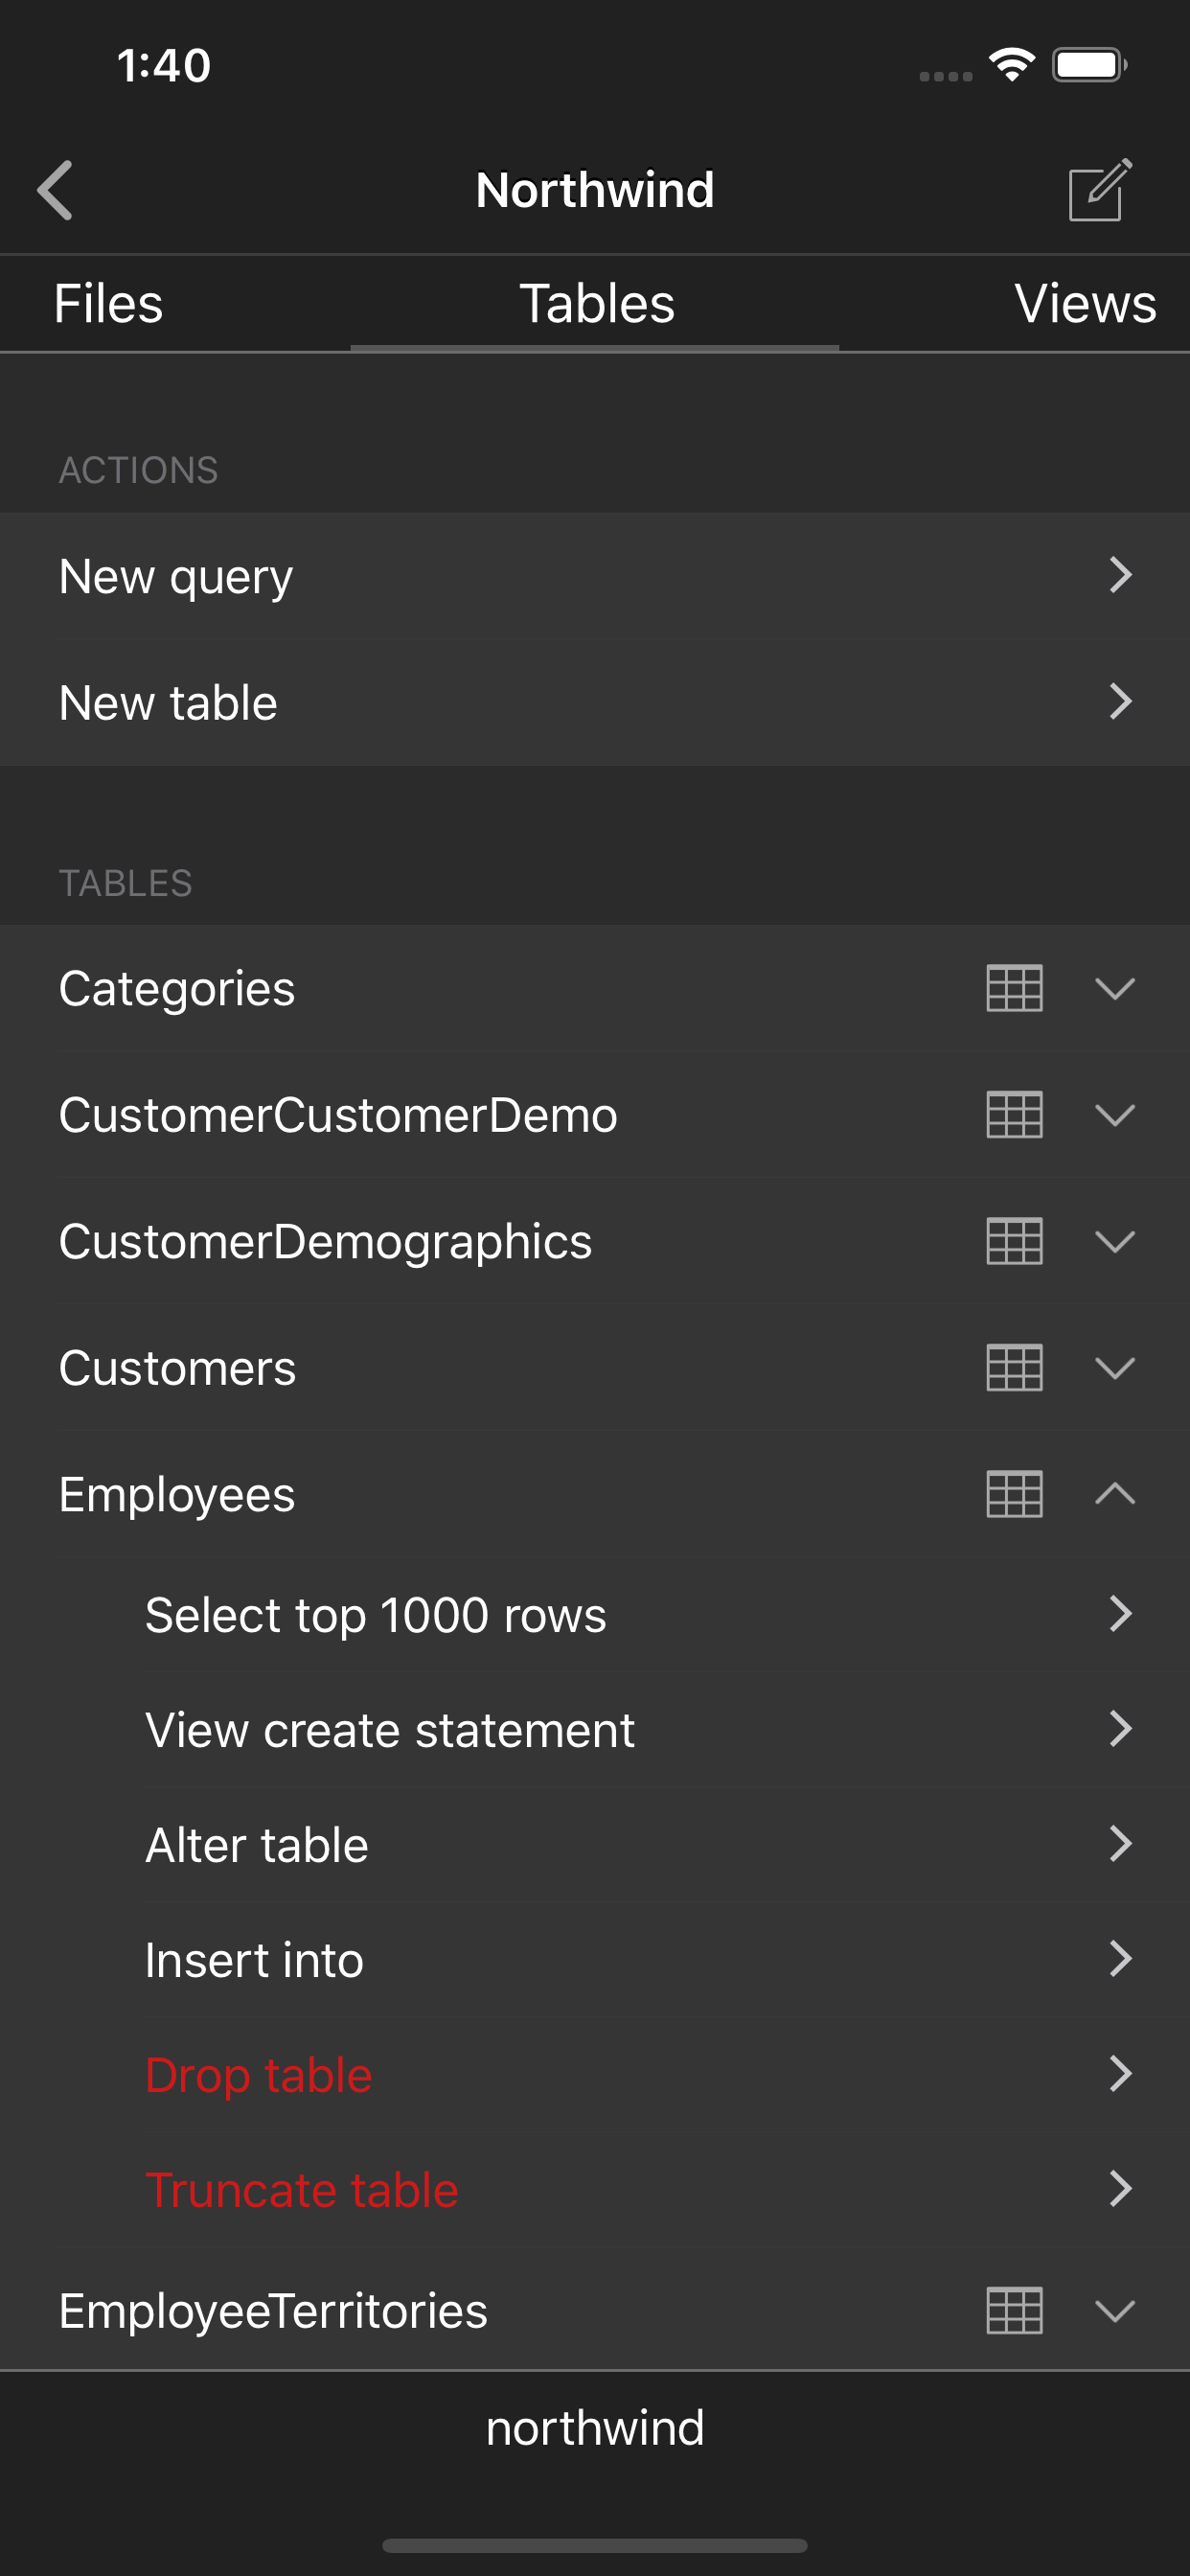Viewport: 1190px width, 2576px height.
Task: Open the Customers table grid icon
Action: (x=1014, y=1368)
